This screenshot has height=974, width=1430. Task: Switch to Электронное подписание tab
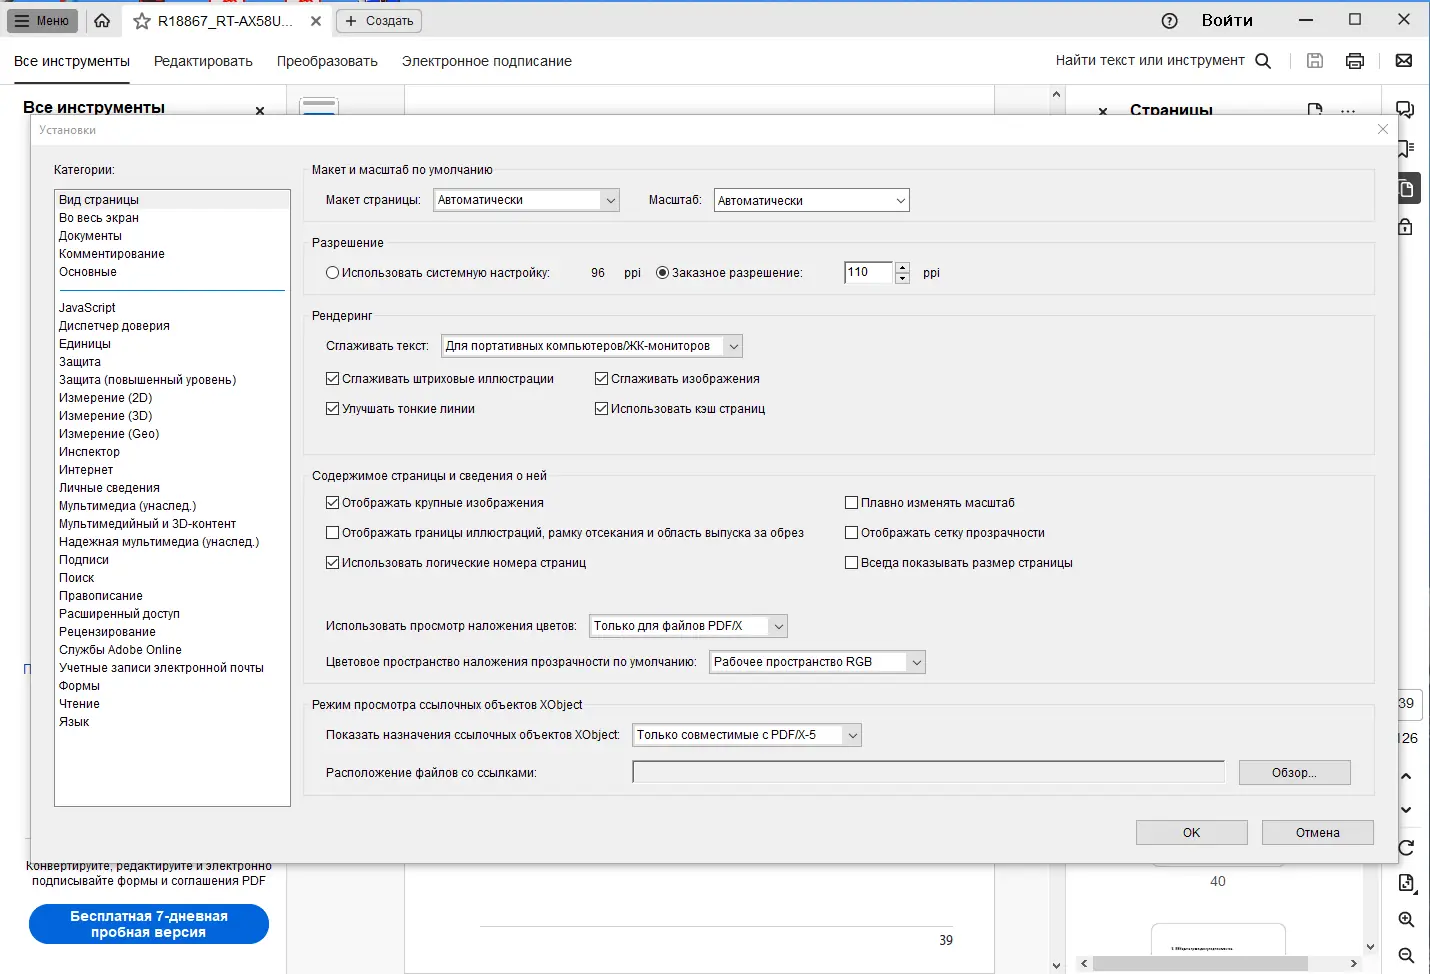click(487, 61)
